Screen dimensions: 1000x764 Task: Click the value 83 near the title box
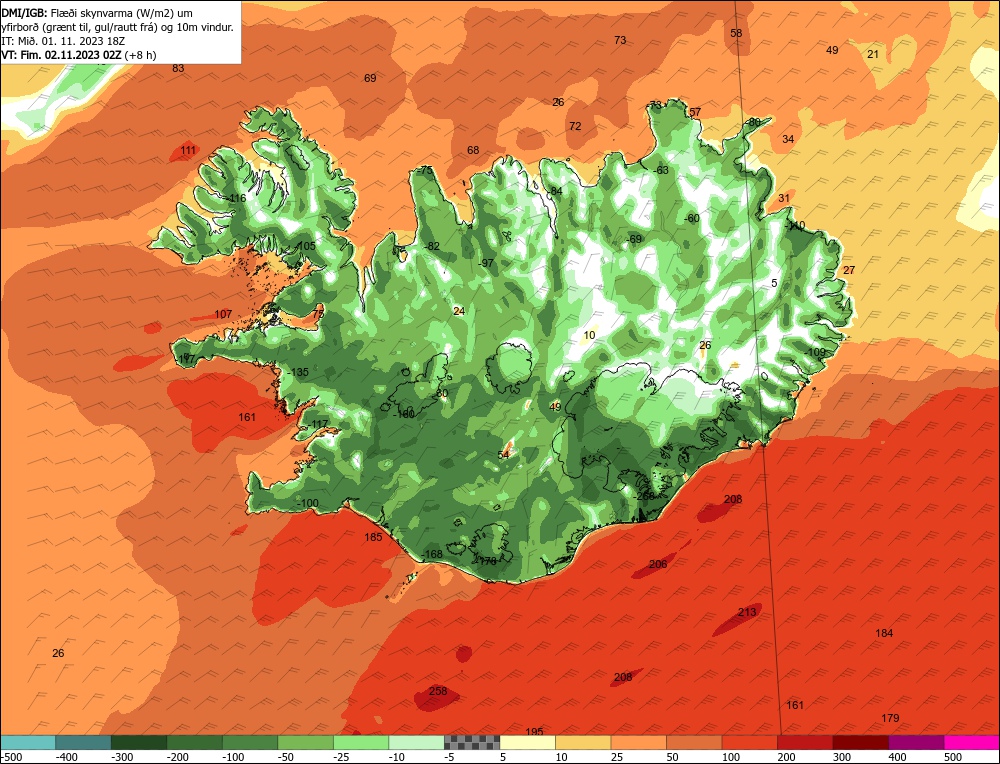[178, 68]
